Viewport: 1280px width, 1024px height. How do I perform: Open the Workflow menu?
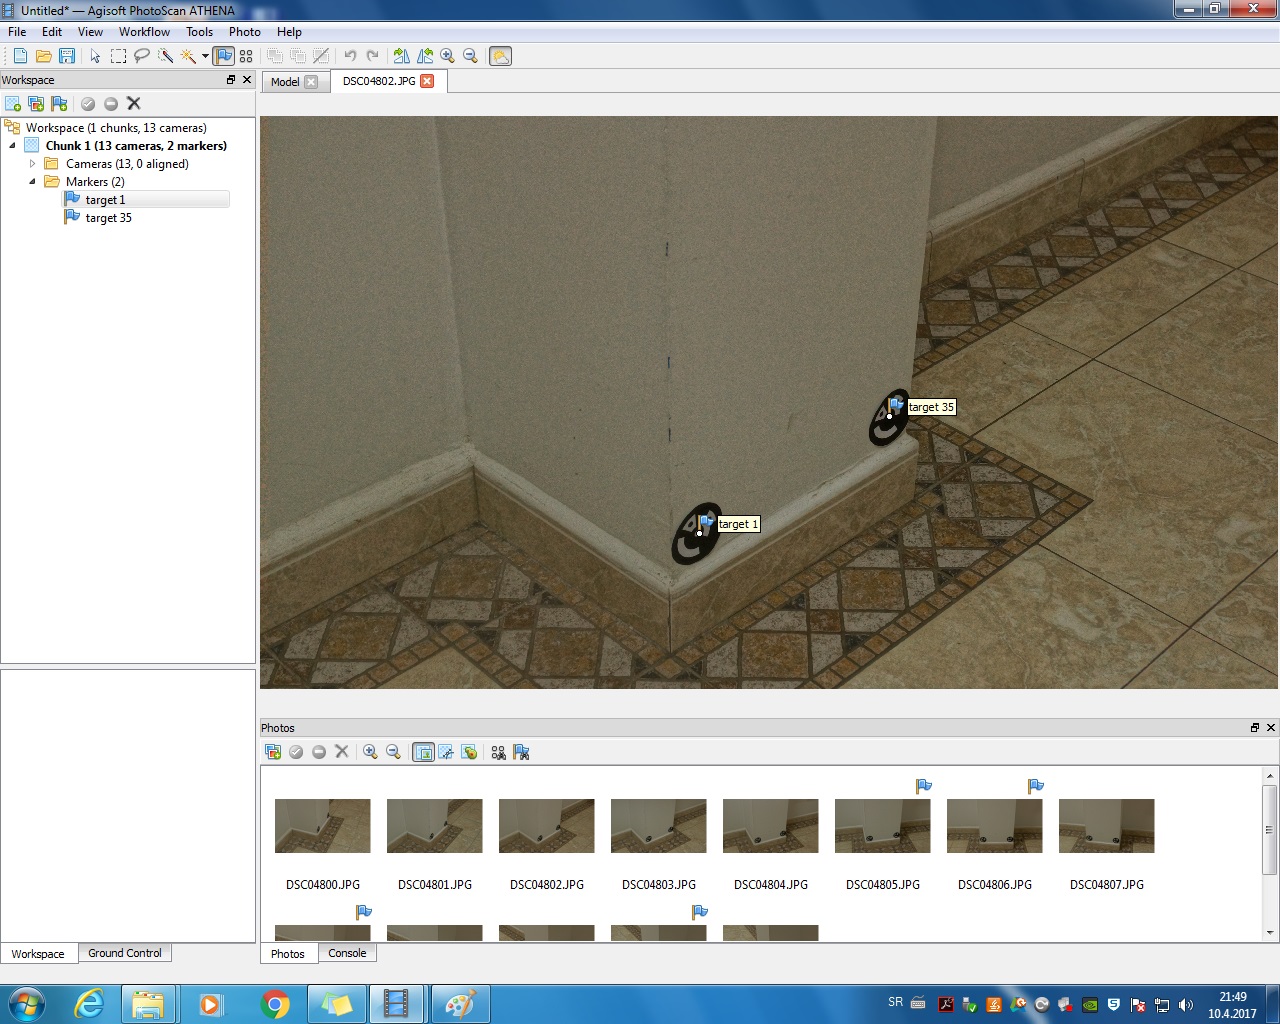point(144,32)
